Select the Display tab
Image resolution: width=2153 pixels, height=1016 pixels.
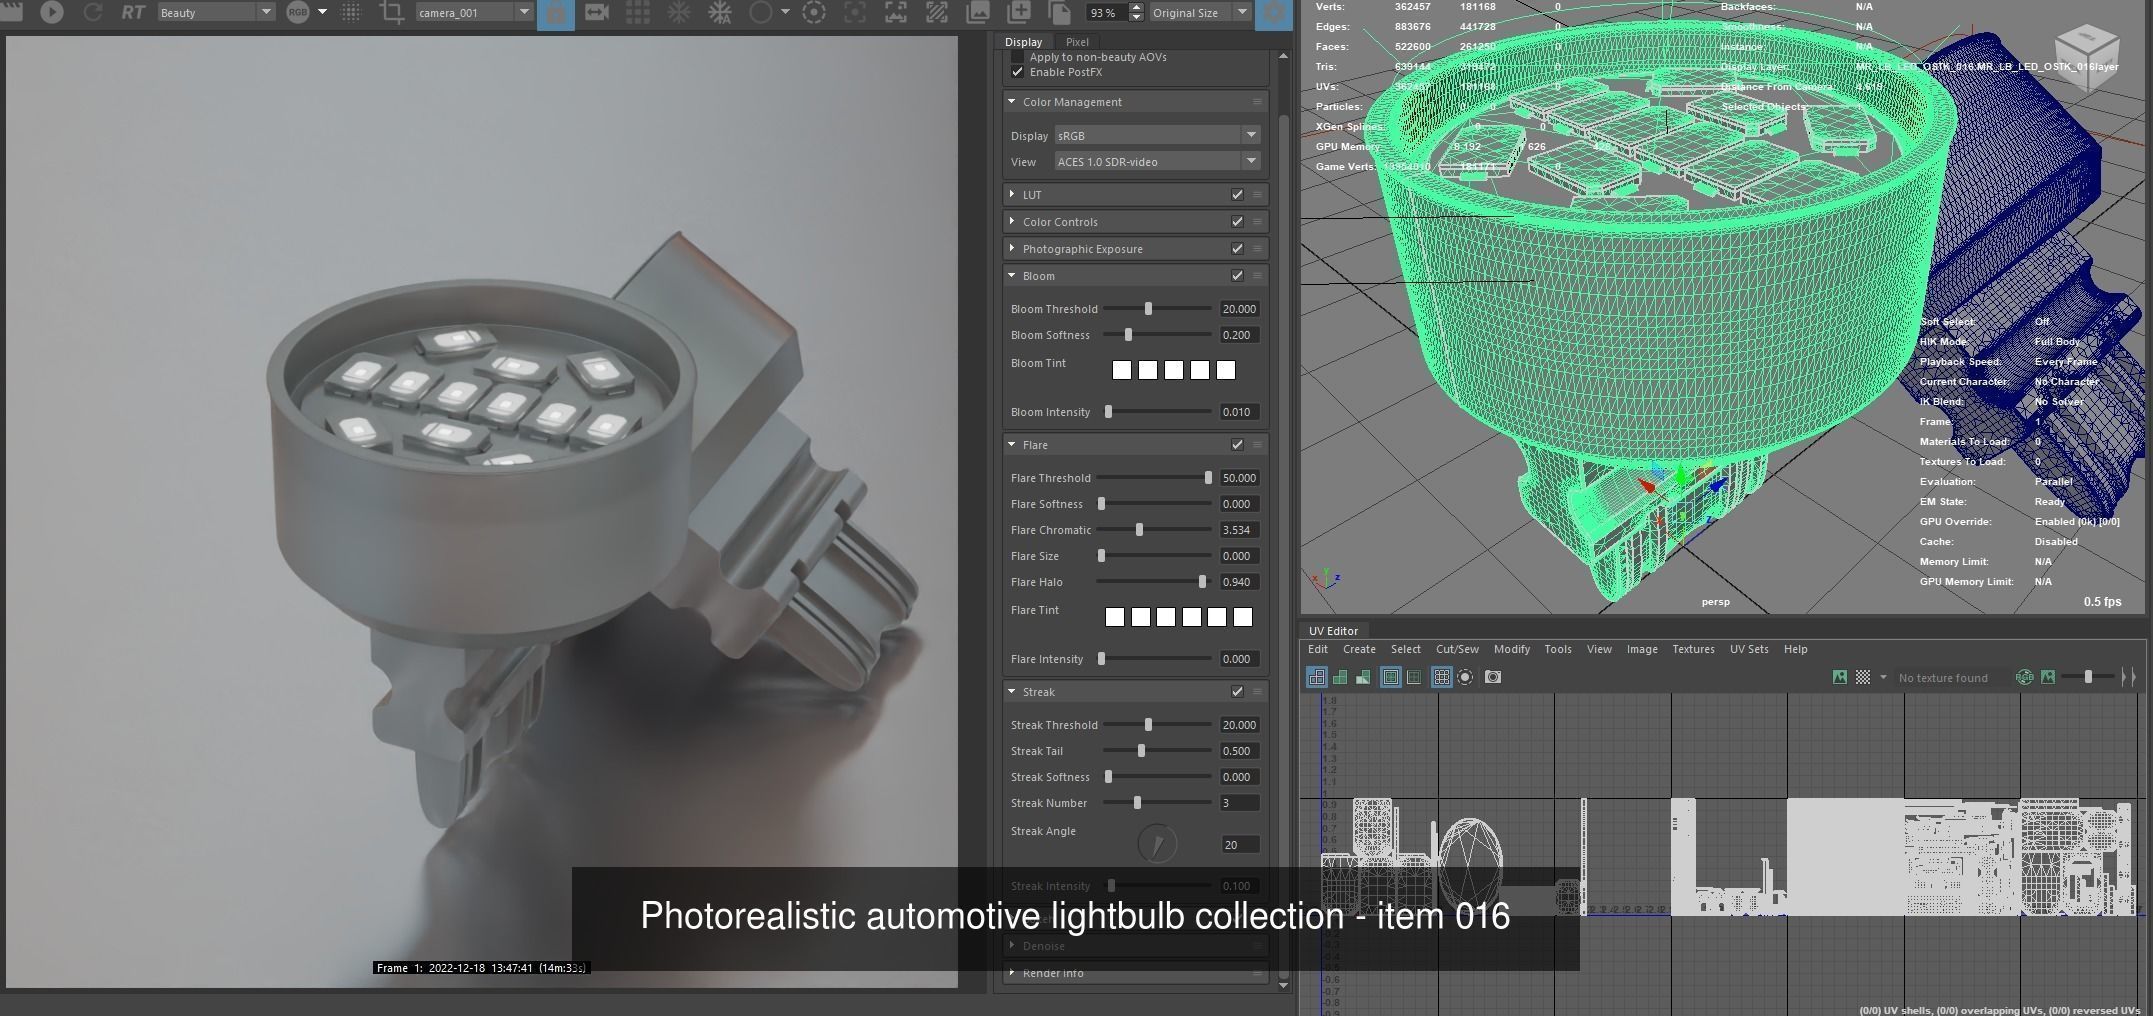click(1023, 42)
